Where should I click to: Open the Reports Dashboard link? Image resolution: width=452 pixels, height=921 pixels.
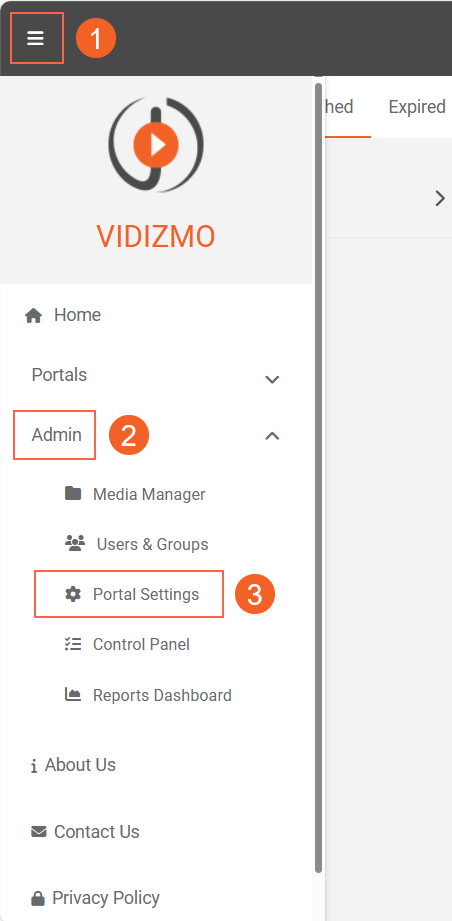[162, 695]
